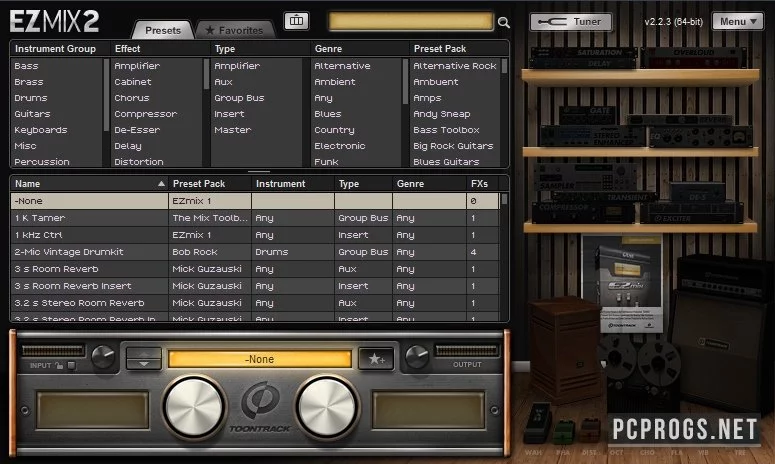This screenshot has height=464, width=775.
Task: Click the output level knob
Action: [x=417, y=357]
